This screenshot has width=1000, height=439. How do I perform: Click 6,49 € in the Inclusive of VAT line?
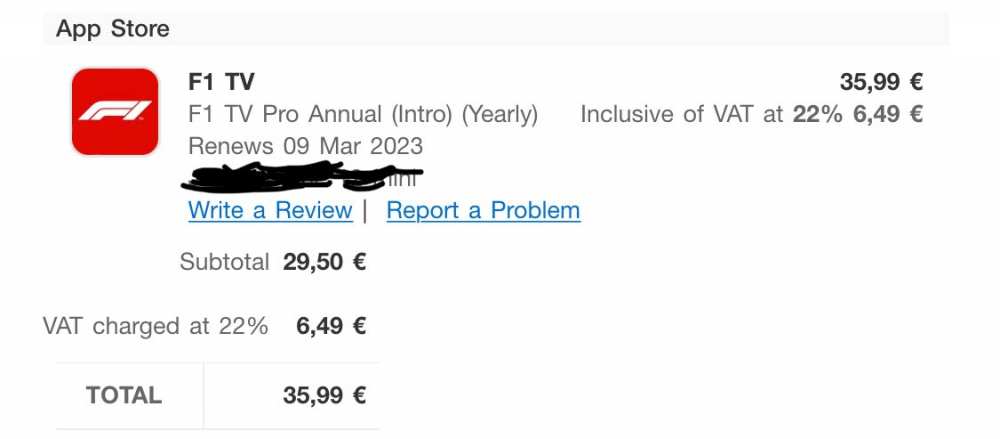pos(887,114)
